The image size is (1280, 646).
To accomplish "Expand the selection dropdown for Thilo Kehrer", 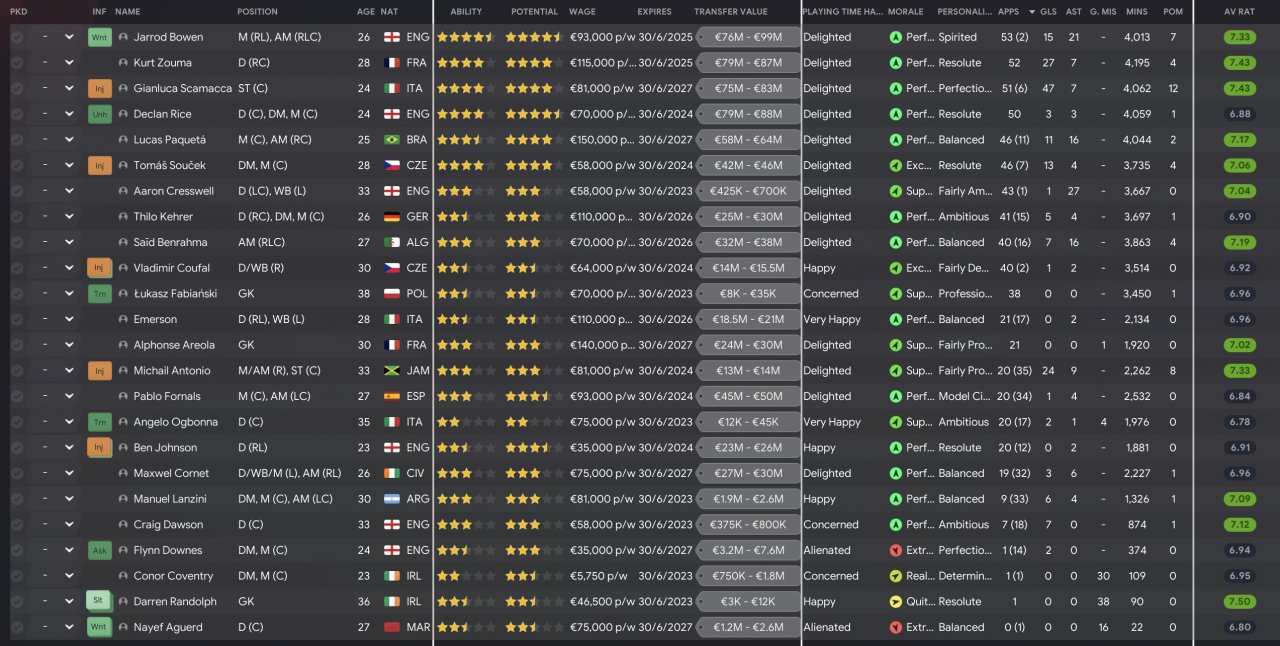I will tap(69, 217).
